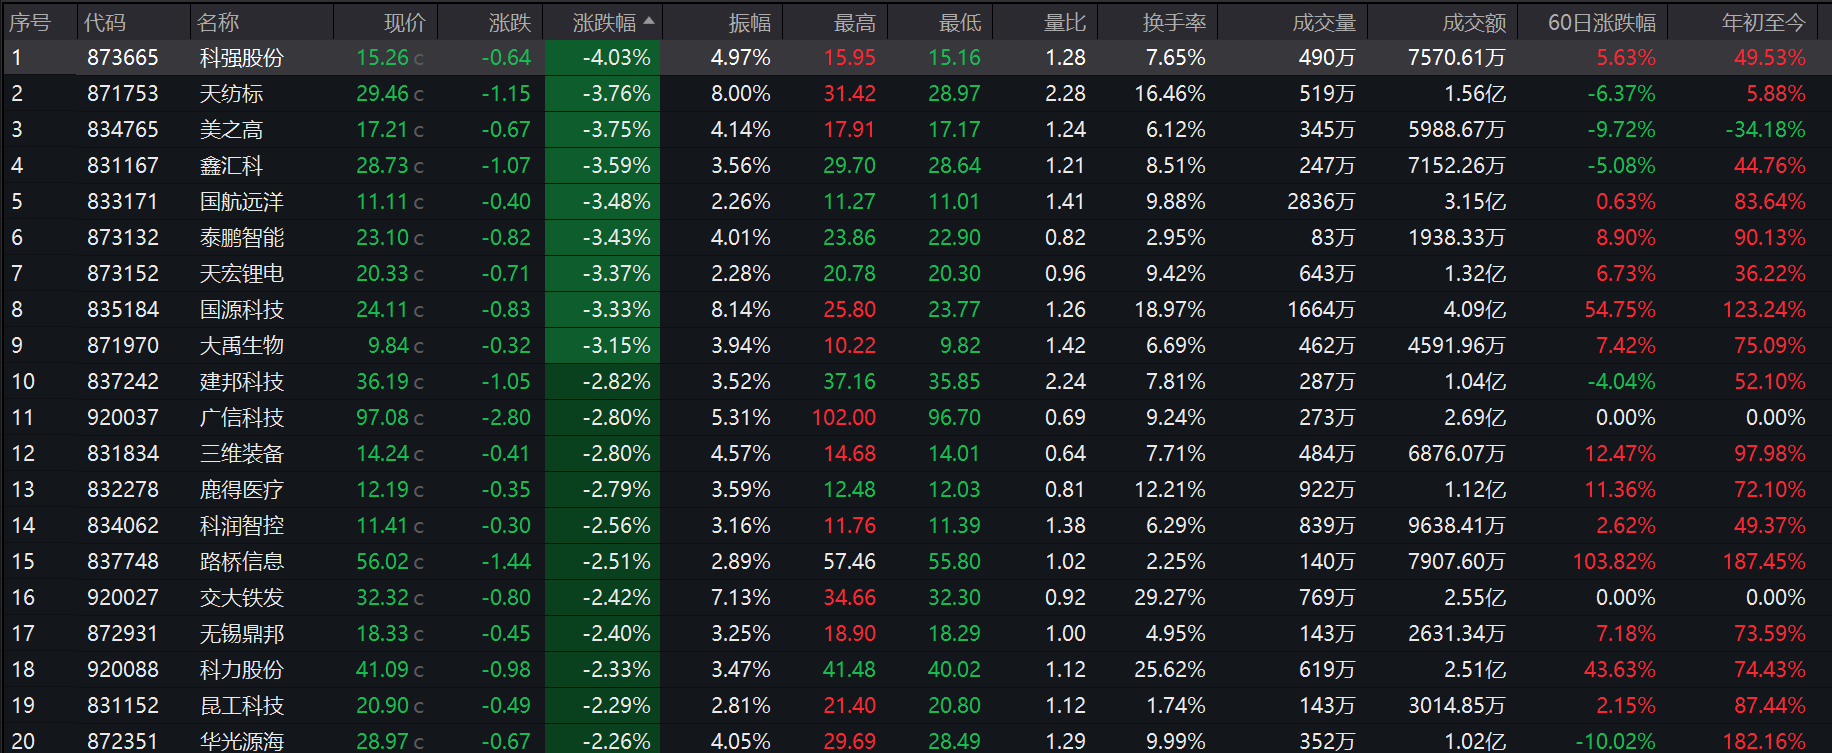
Task: Select stock 科润智控
Action: click(x=242, y=526)
